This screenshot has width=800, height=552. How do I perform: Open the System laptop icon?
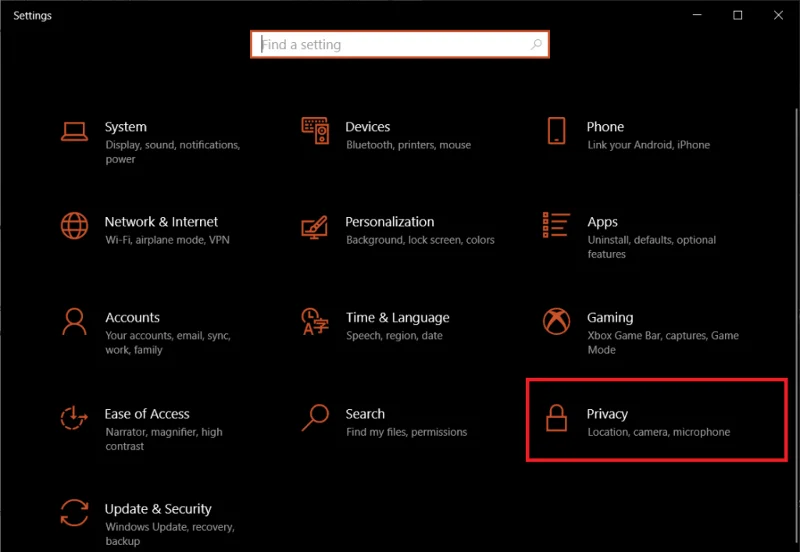[74, 132]
